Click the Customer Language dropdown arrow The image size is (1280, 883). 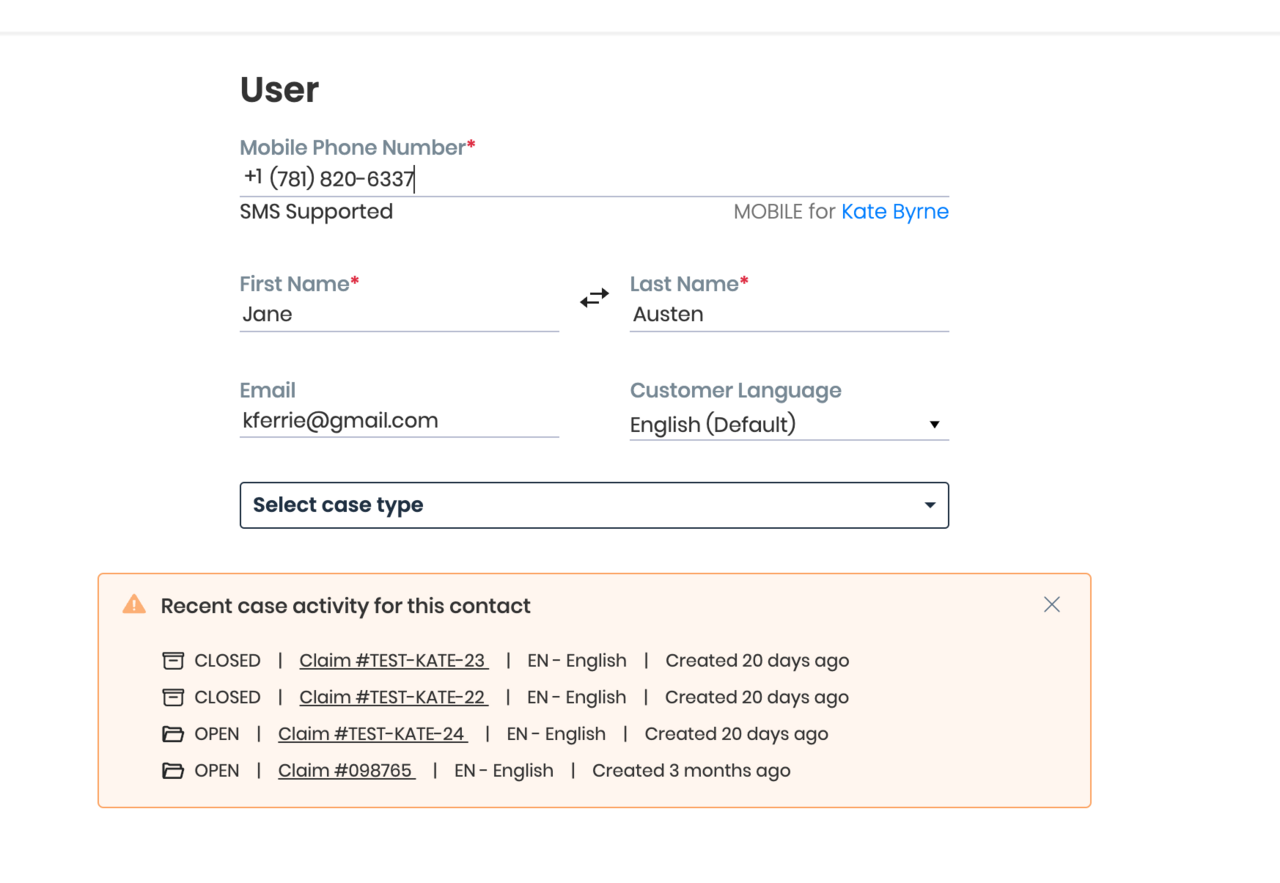click(x=934, y=425)
